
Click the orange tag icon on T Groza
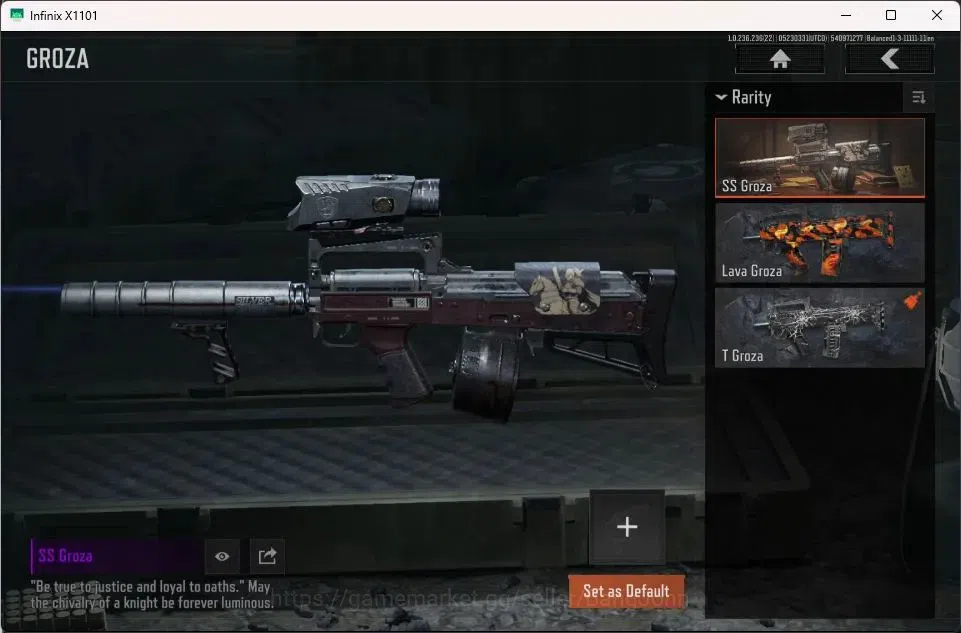point(913,300)
